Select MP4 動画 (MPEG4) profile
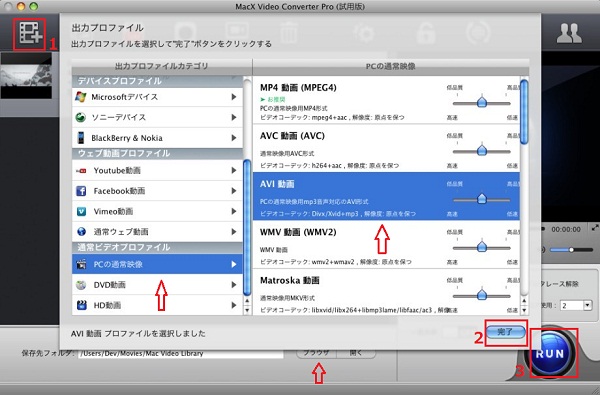 [386, 100]
